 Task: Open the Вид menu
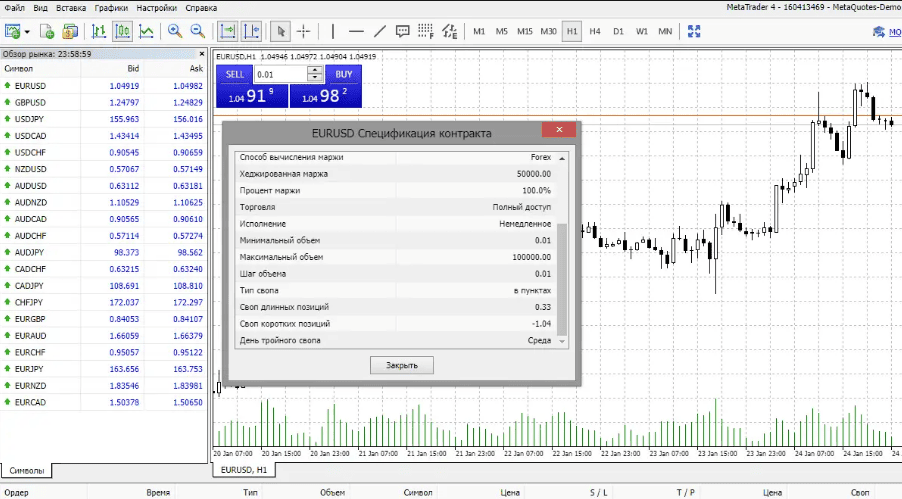click(40, 8)
